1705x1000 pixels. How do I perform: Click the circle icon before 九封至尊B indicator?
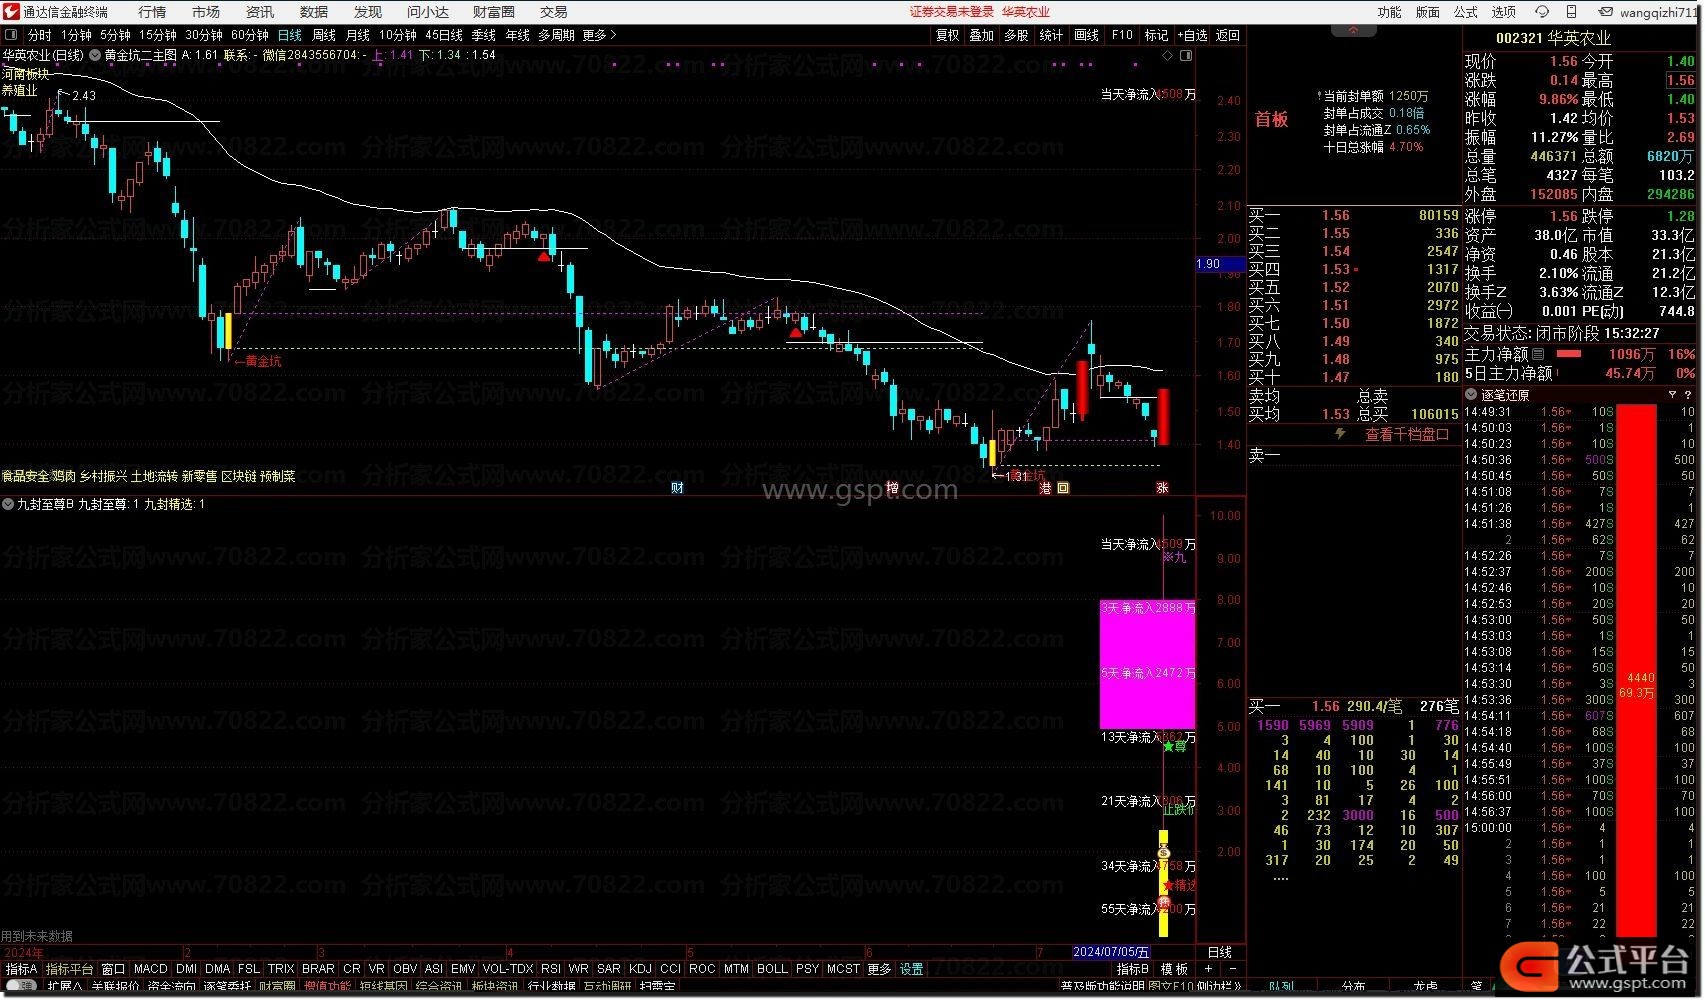pos(8,504)
